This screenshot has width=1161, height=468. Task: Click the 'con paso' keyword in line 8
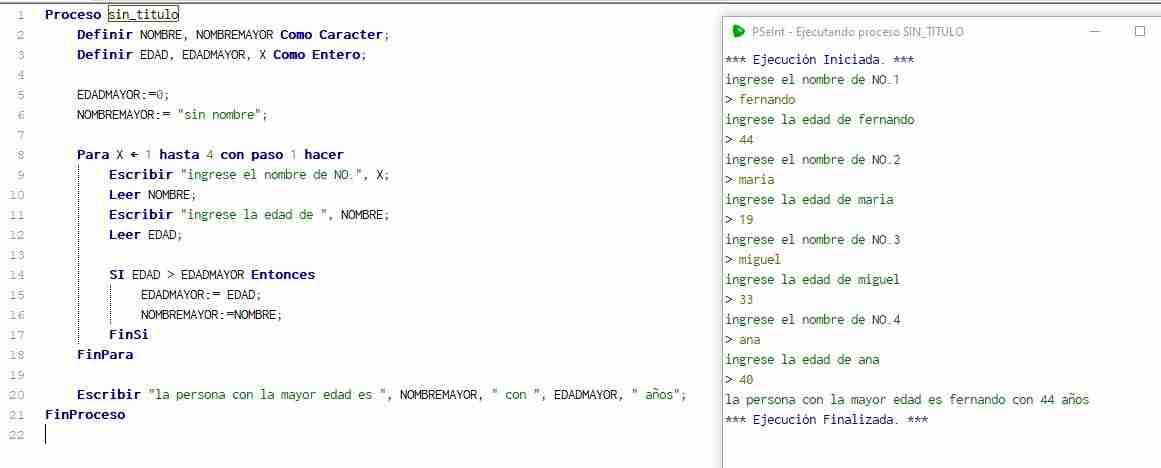pos(252,155)
